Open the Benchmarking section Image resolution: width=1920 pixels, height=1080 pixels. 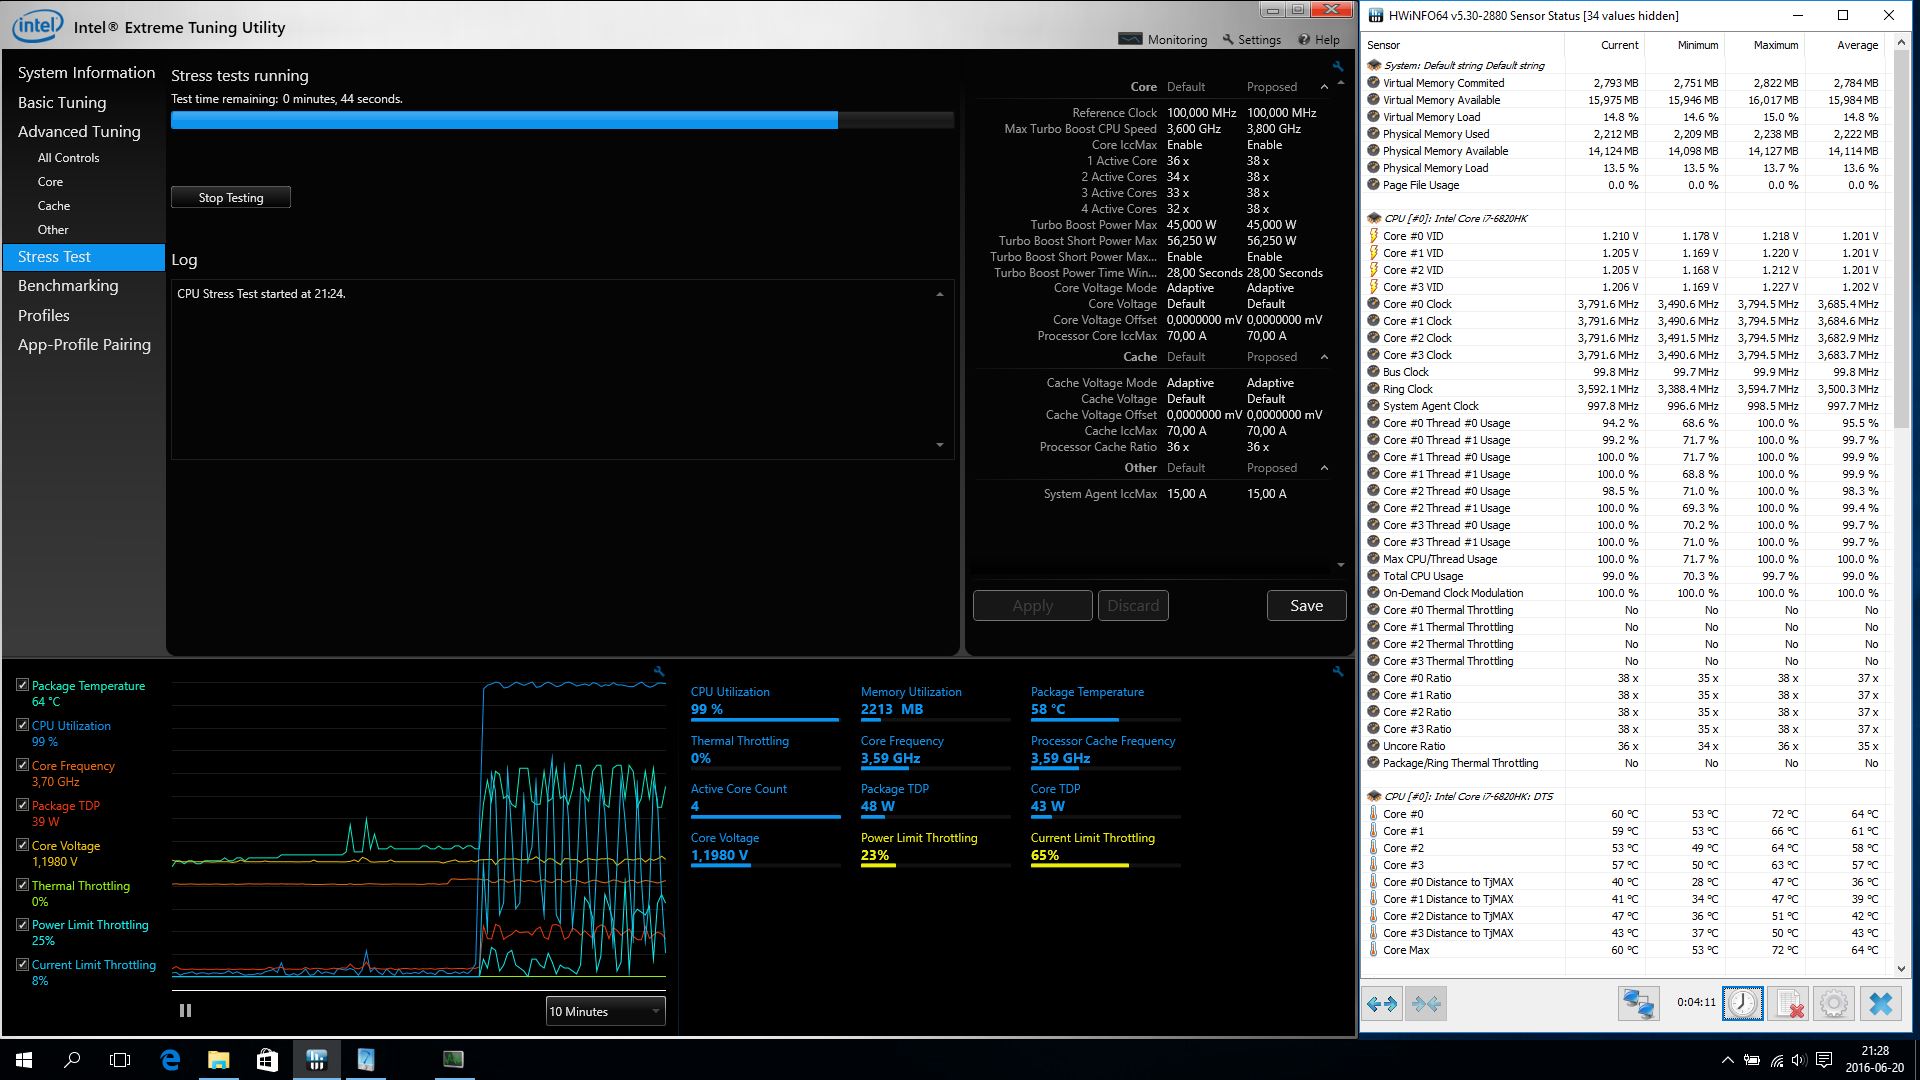click(x=68, y=286)
